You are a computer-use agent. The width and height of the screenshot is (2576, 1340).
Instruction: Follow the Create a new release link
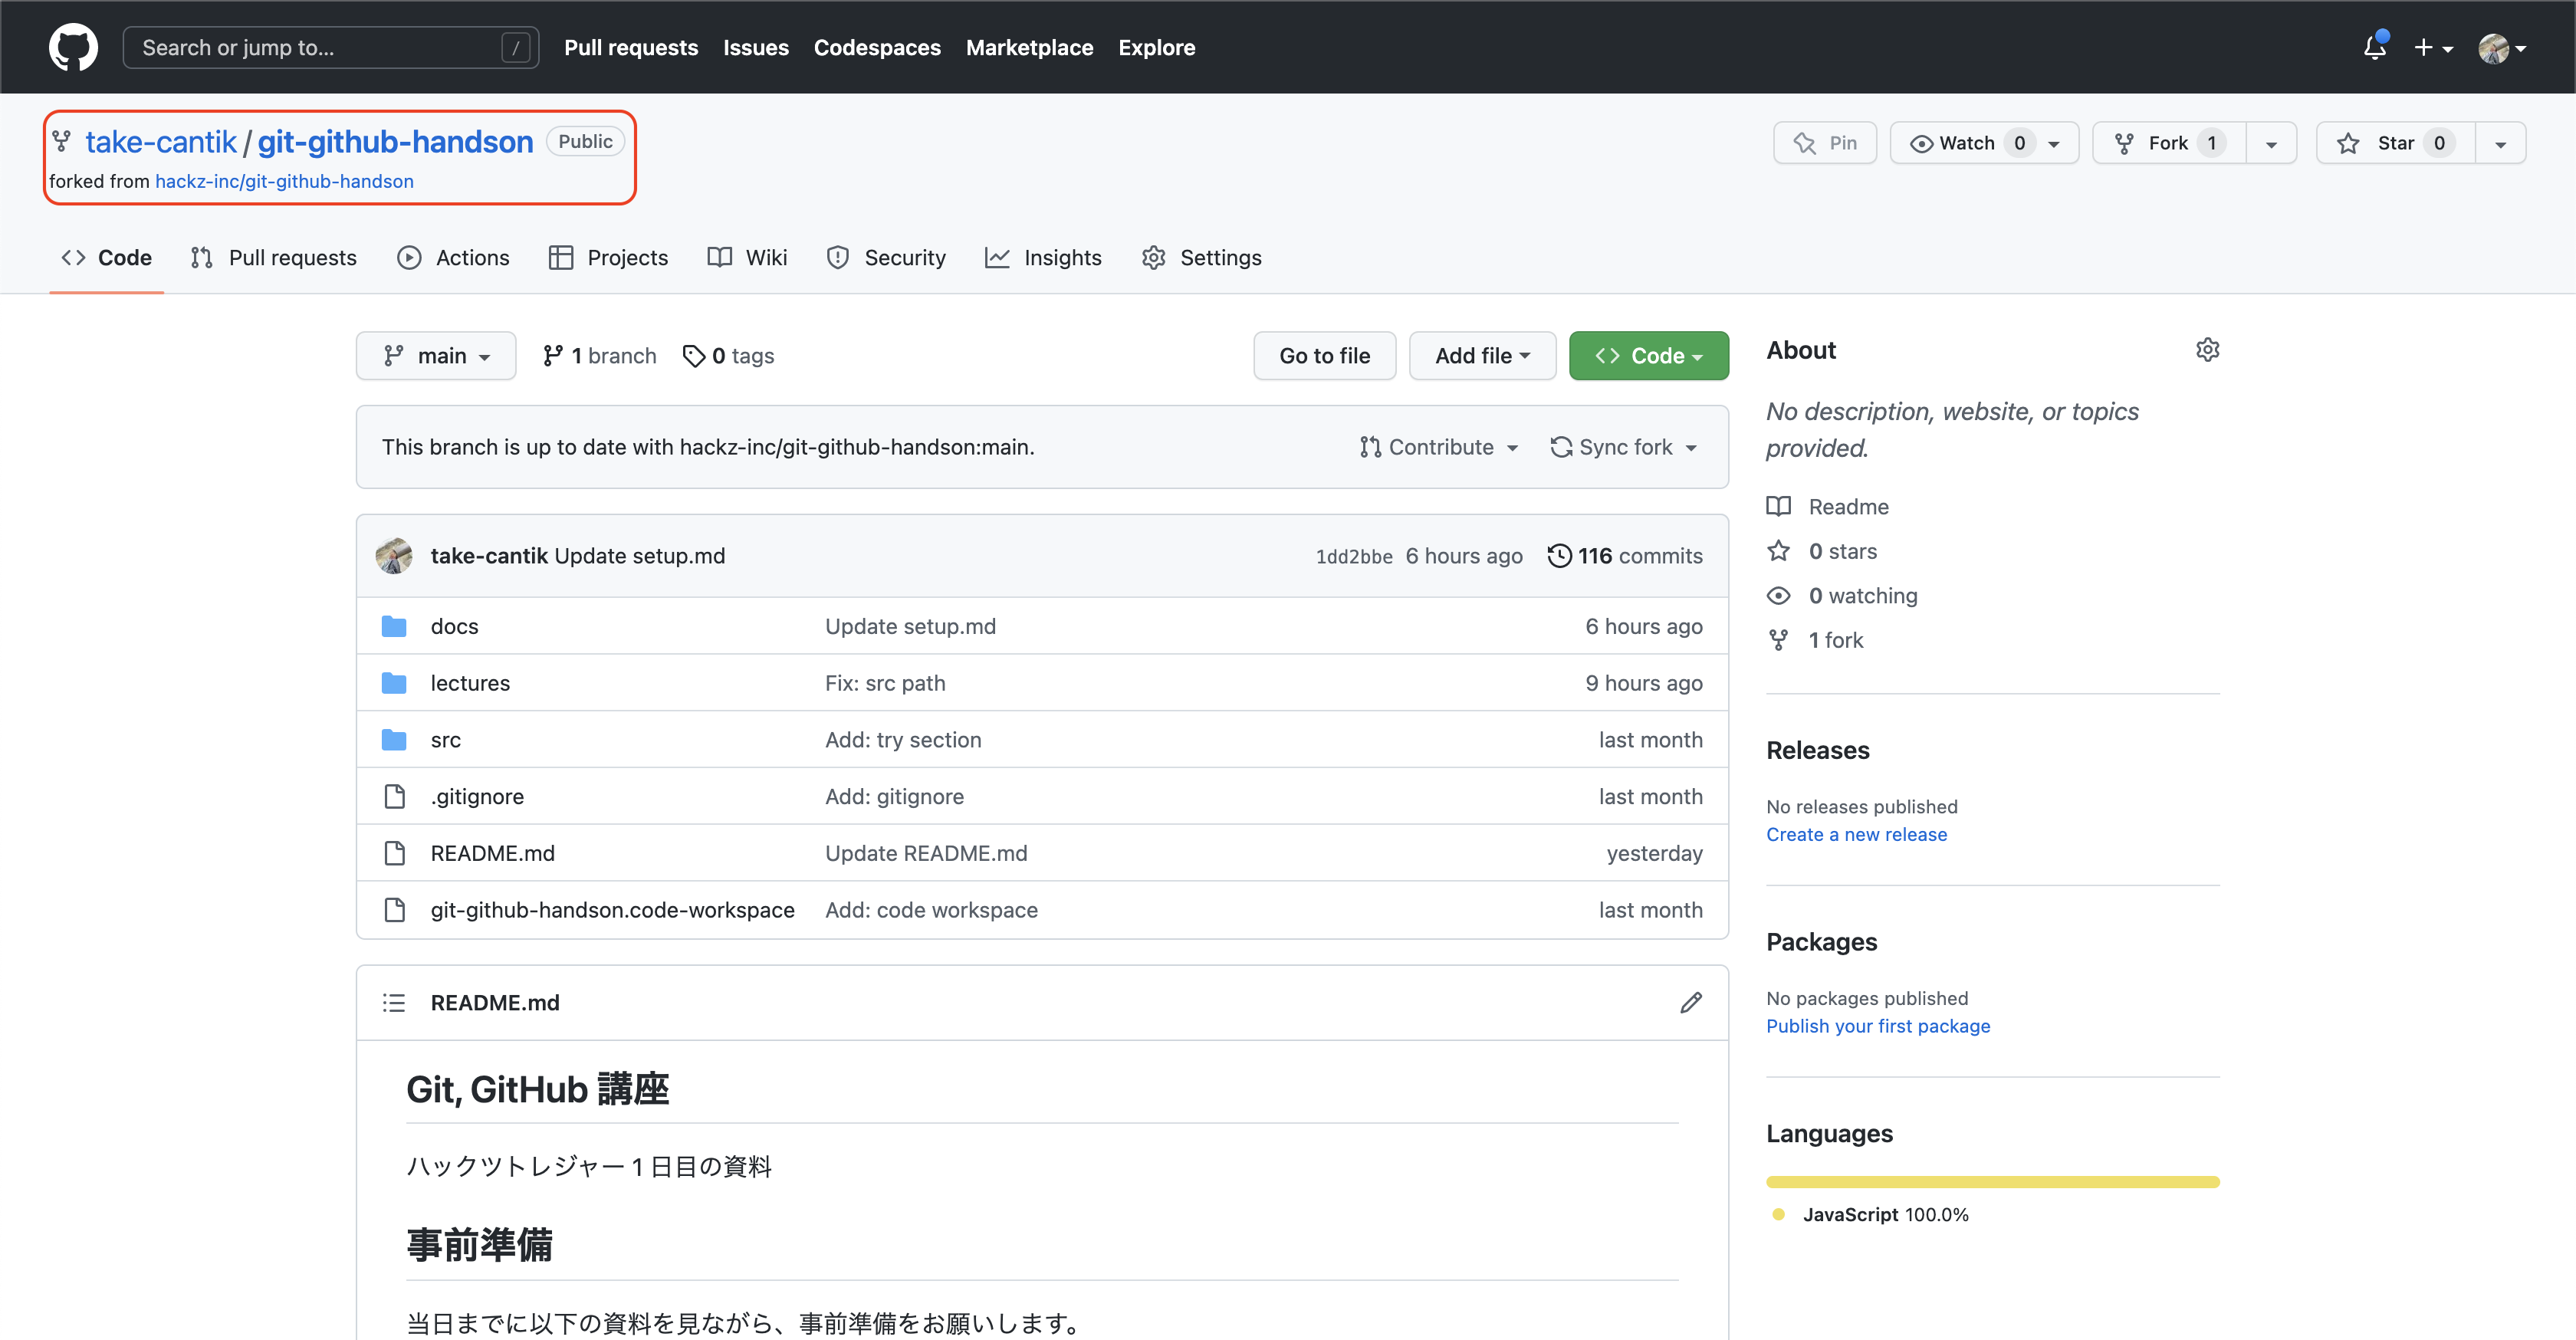pyautogui.click(x=1856, y=834)
